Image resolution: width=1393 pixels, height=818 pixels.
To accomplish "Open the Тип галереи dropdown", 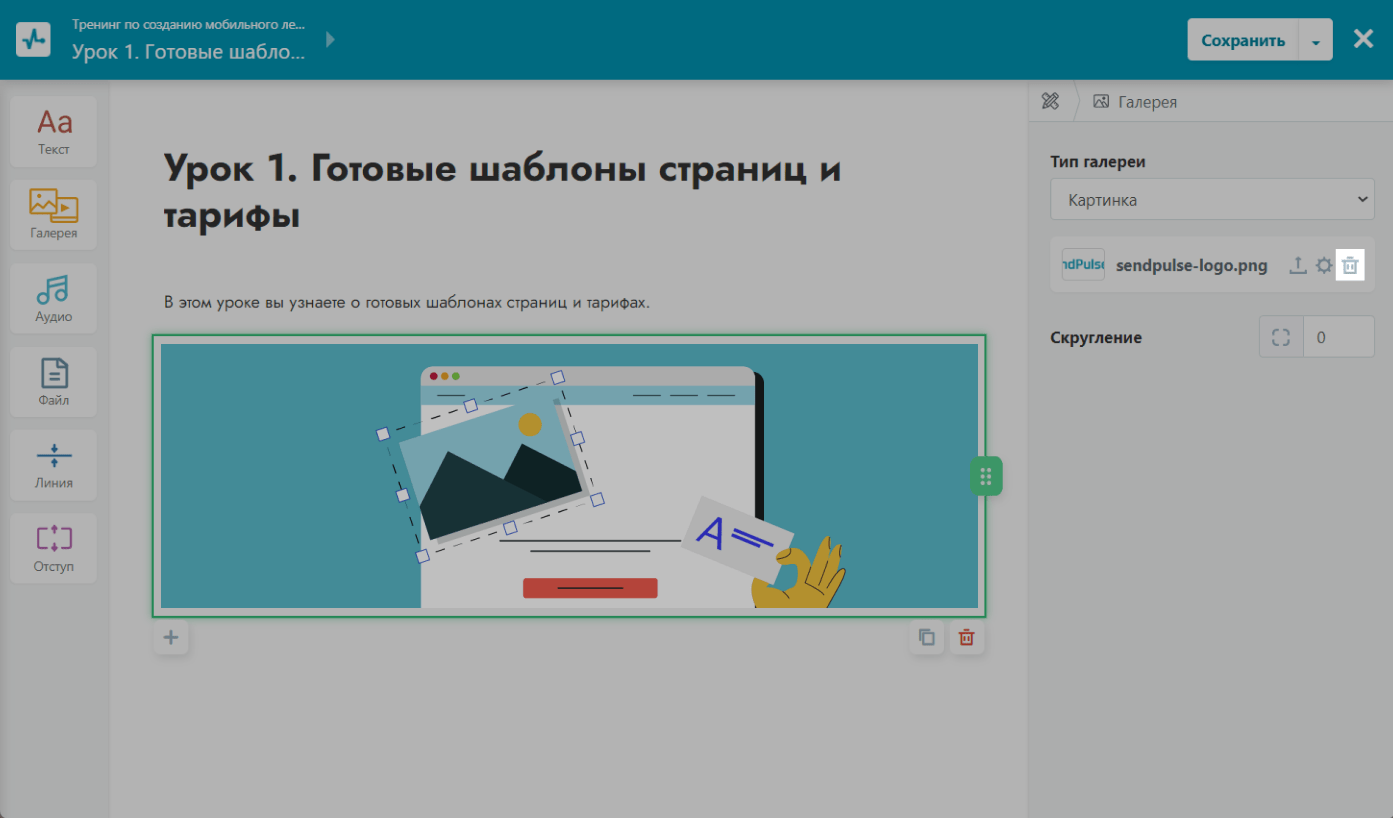I will pos(1212,200).
